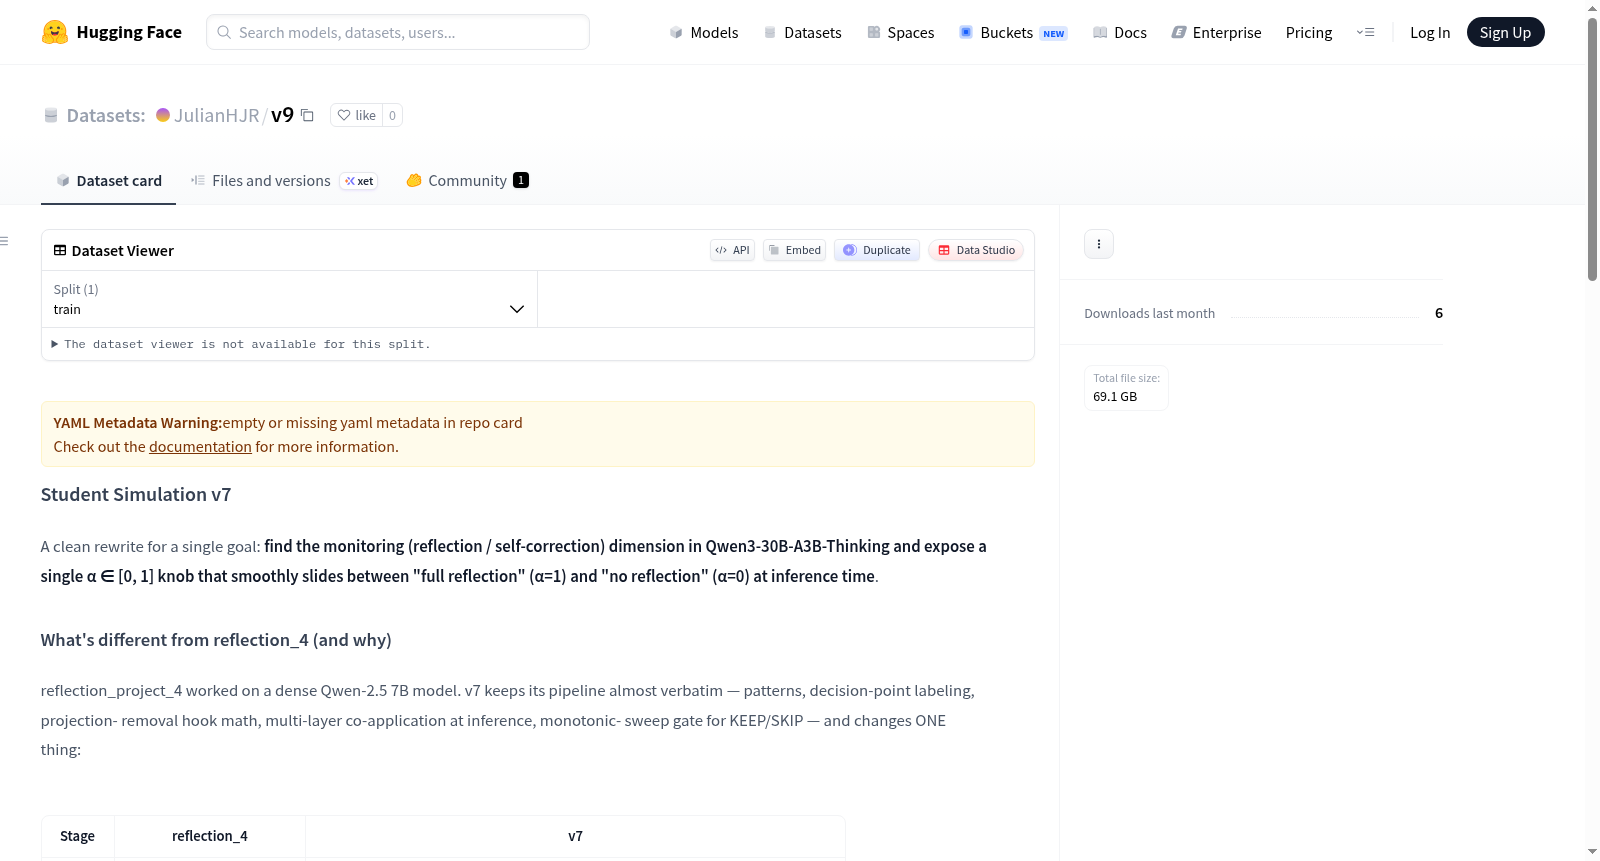
Task: Click the Stage table column header
Action: pyautogui.click(x=78, y=836)
